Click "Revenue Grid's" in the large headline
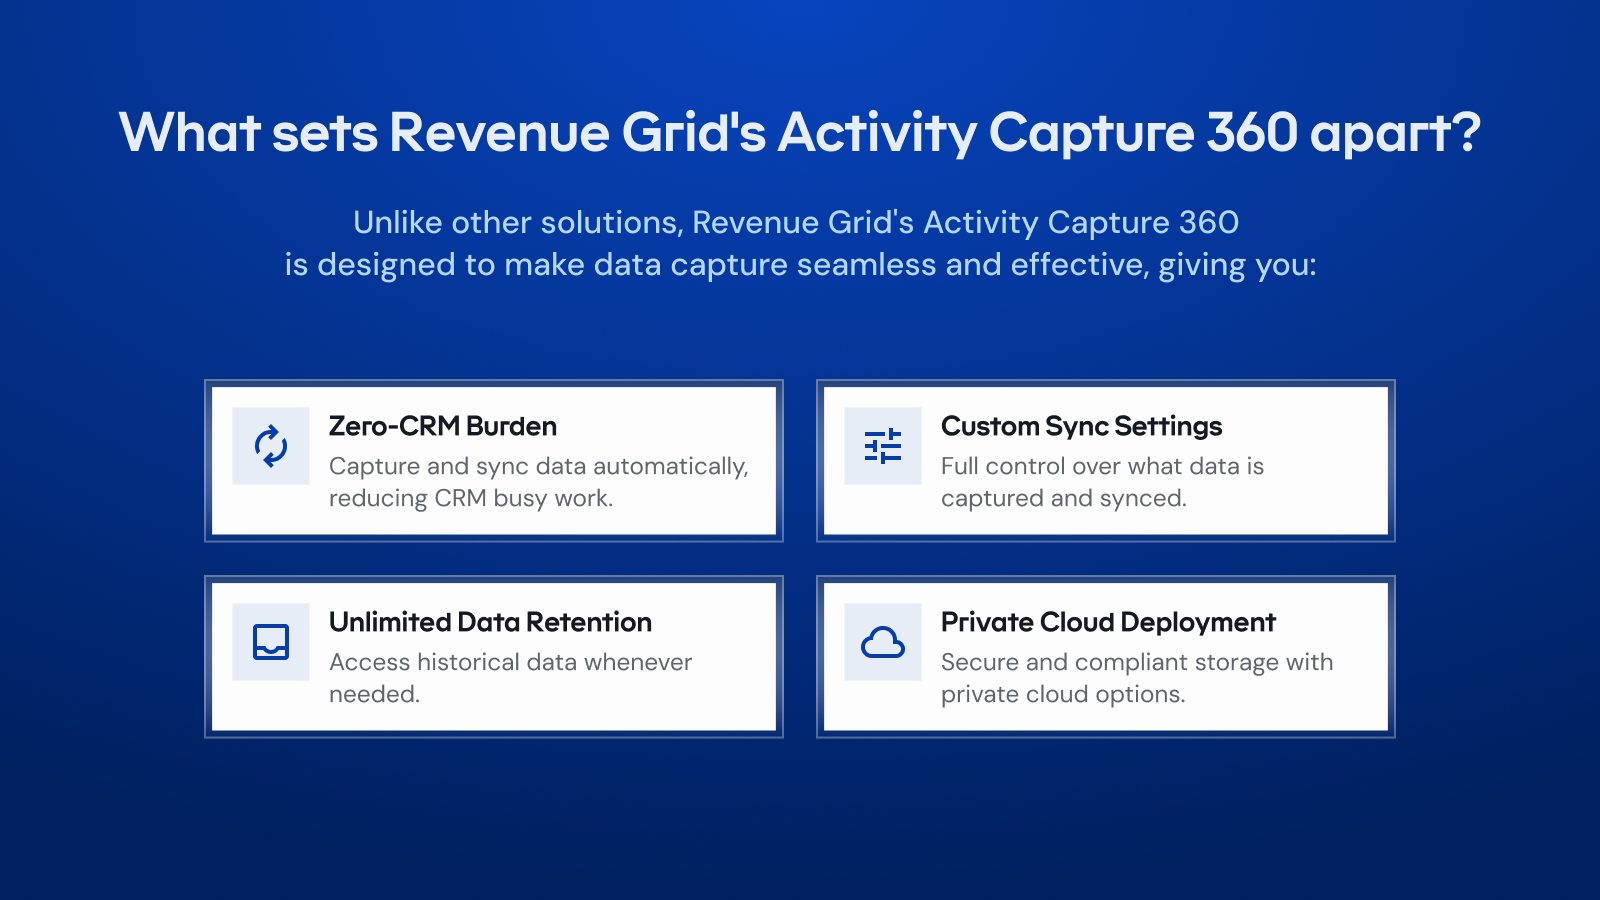The image size is (1600, 900). click(577, 132)
